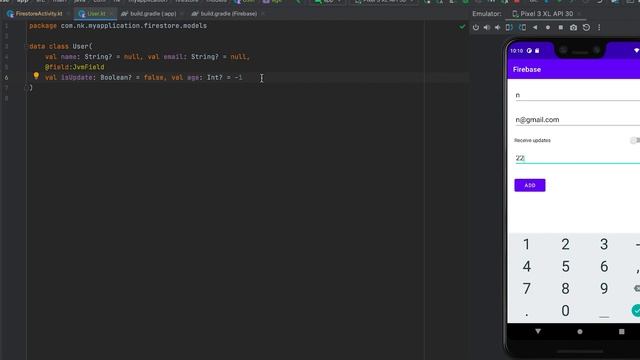This screenshot has height=360, width=640.
Task: Click the emulator toolbar Overview square
Action: point(561,27)
